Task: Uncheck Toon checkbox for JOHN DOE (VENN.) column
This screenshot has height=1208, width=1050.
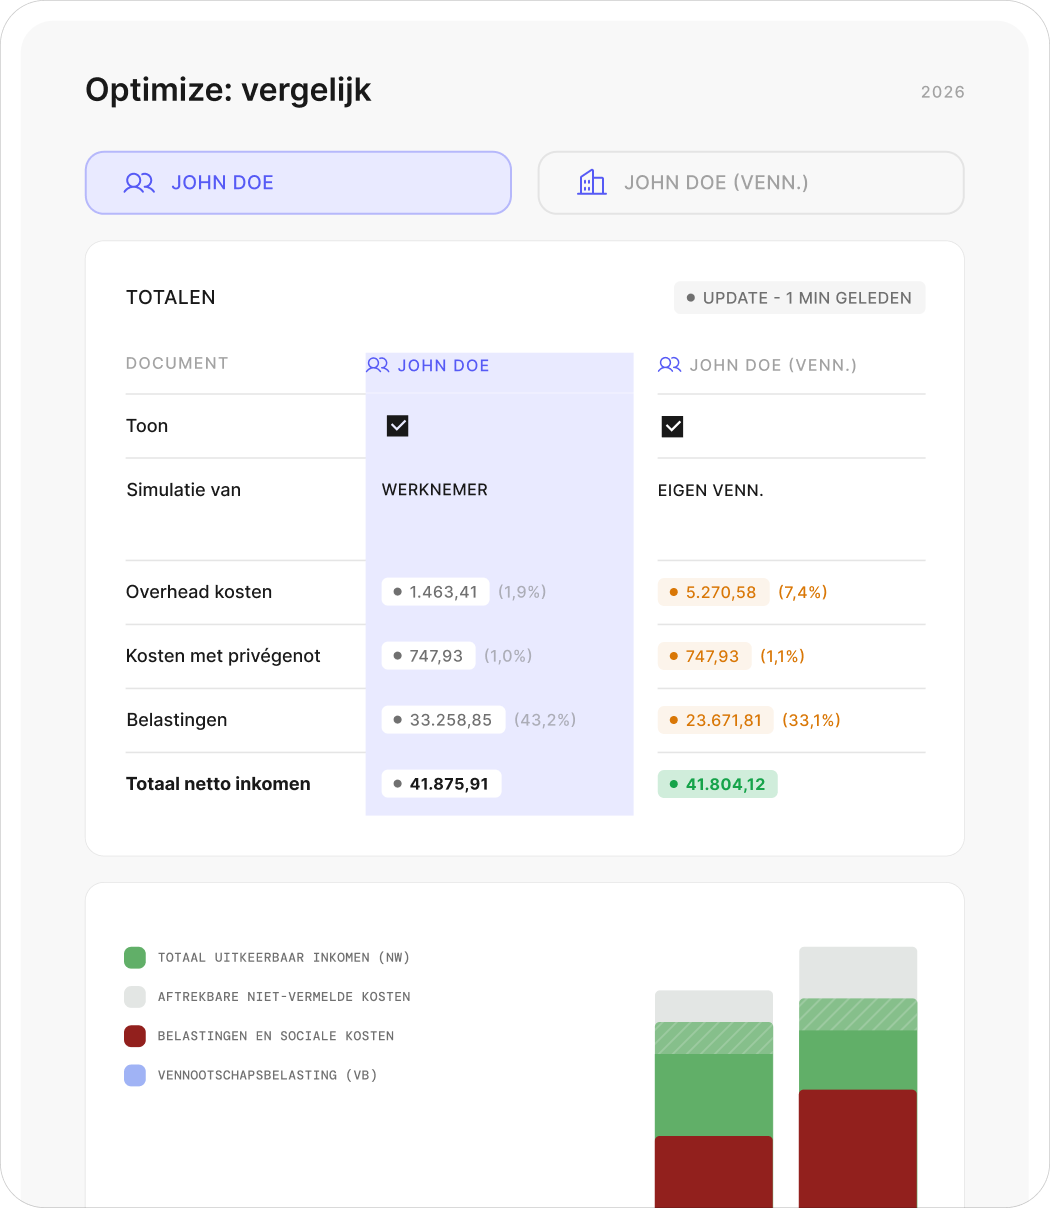Action: [x=673, y=427]
